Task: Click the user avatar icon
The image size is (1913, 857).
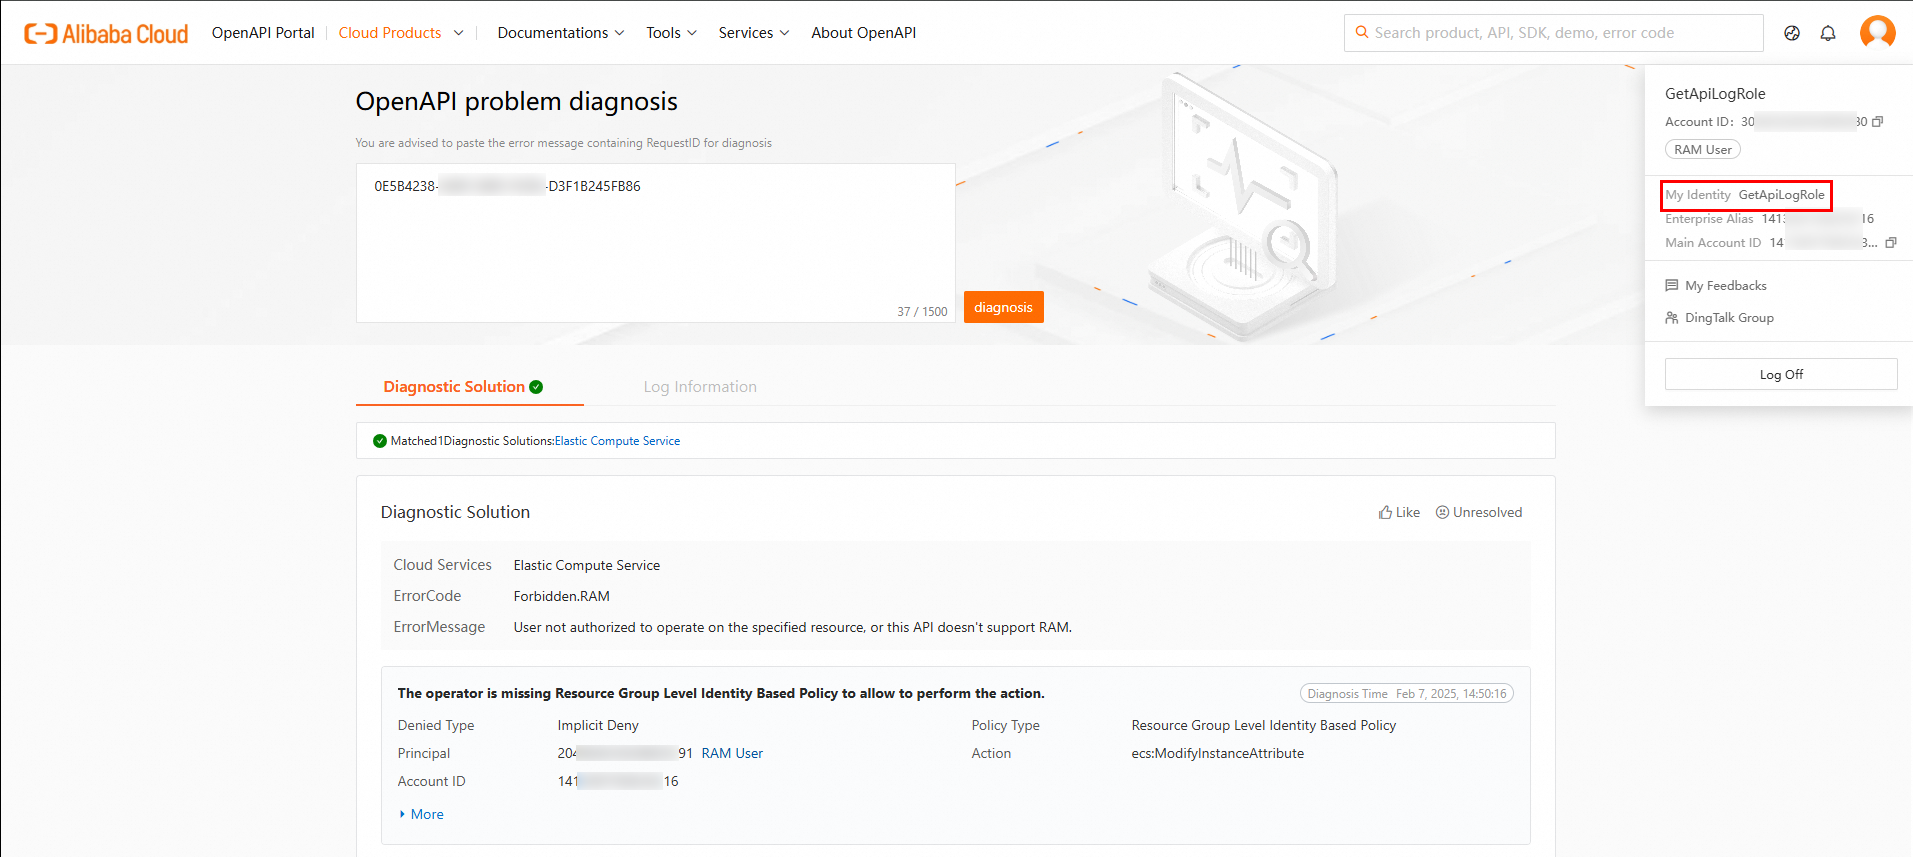Action: (1877, 32)
